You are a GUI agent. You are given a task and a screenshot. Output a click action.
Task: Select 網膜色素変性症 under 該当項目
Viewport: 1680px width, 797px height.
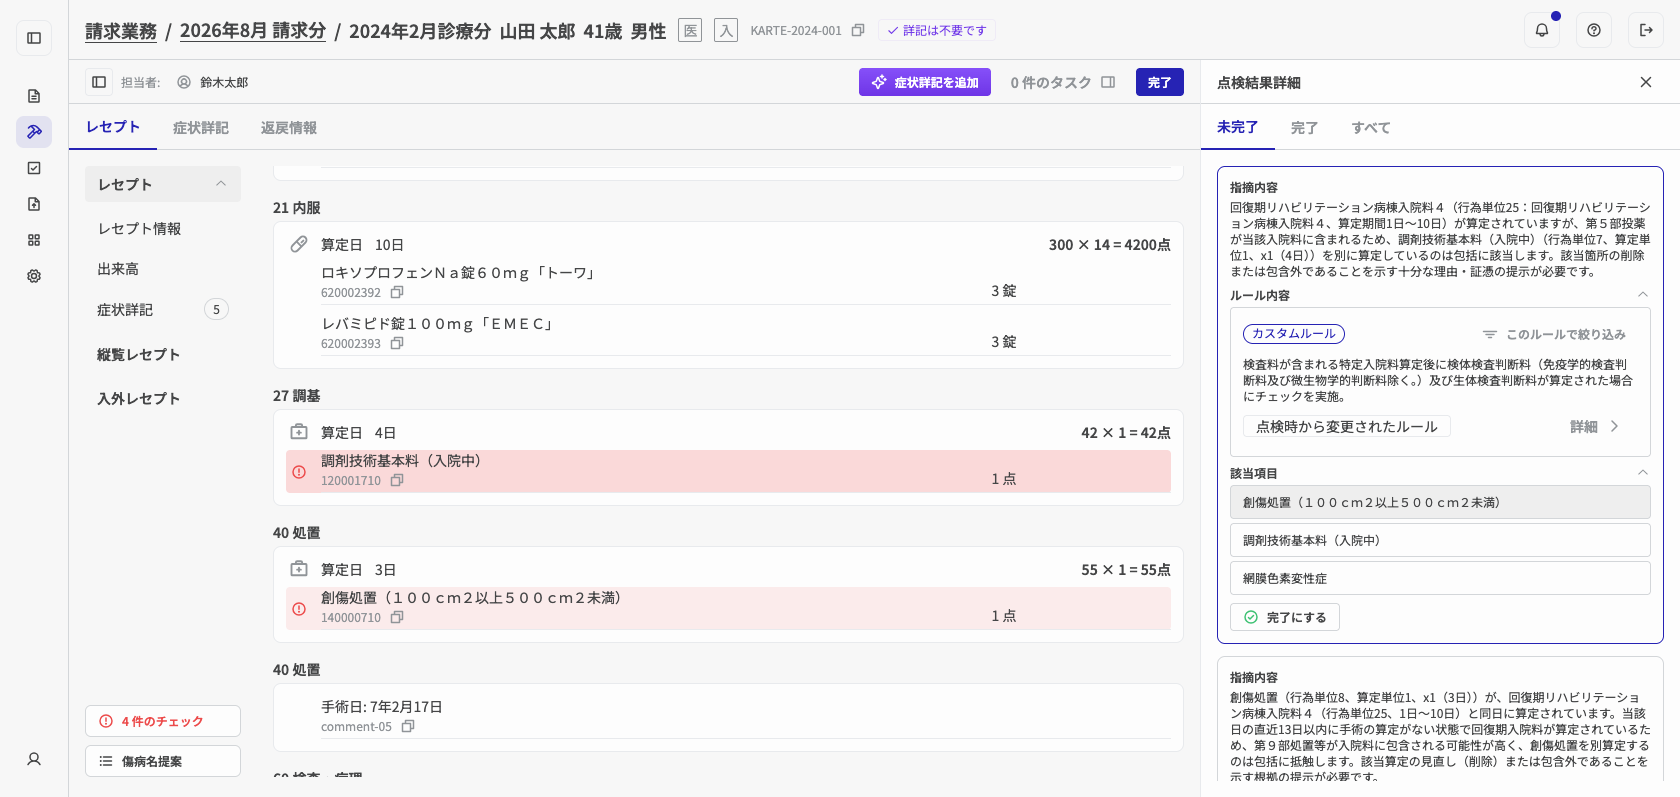(1440, 578)
